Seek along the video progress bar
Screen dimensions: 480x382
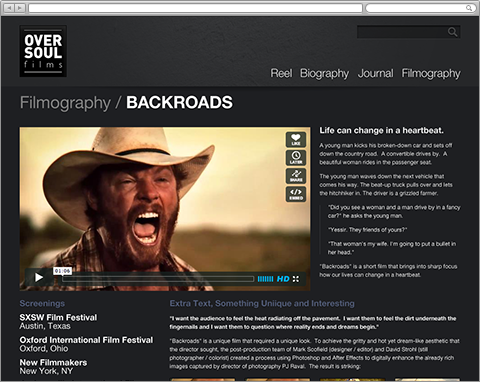[x=158, y=279]
